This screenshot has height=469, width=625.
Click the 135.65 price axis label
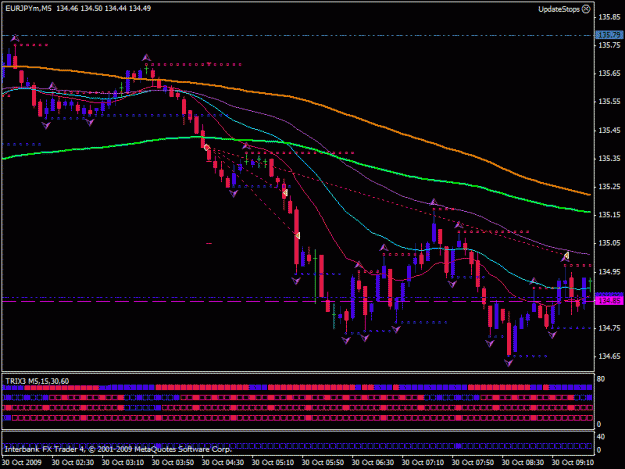[609, 73]
